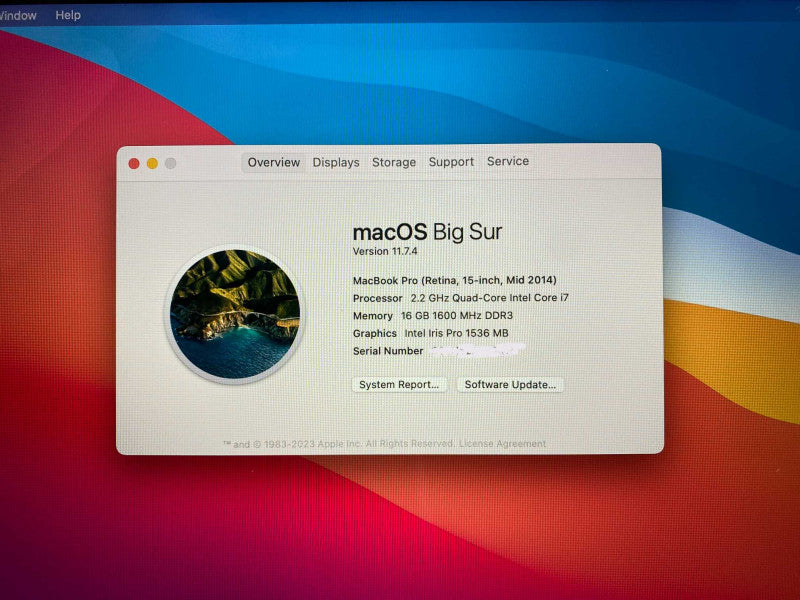Click the Big Sur circular artwork icon

(234, 314)
